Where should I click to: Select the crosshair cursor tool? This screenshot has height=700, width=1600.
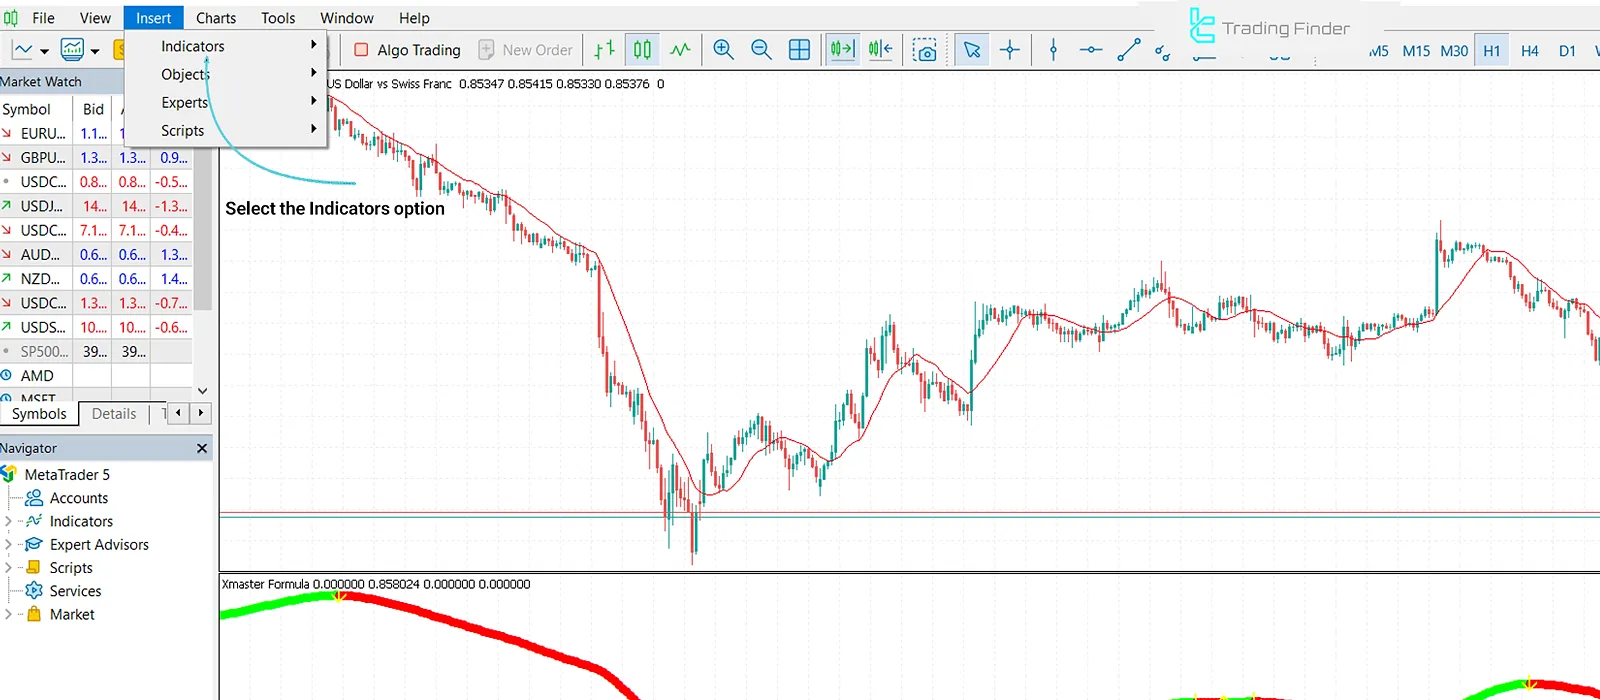click(x=1010, y=50)
